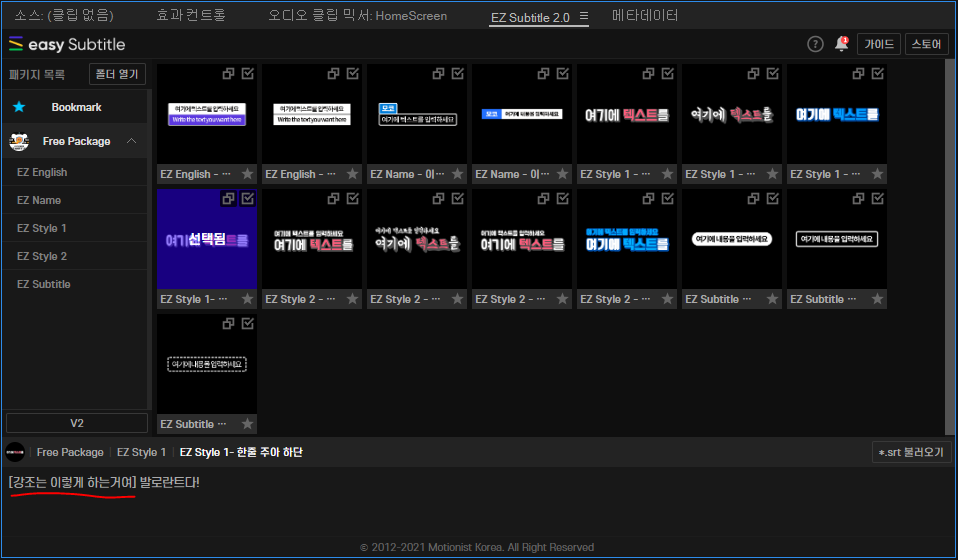Image resolution: width=958 pixels, height=560 pixels.
Task: Tick the checkbox on the red-text EZ Style 1 card
Action: coord(668,73)
